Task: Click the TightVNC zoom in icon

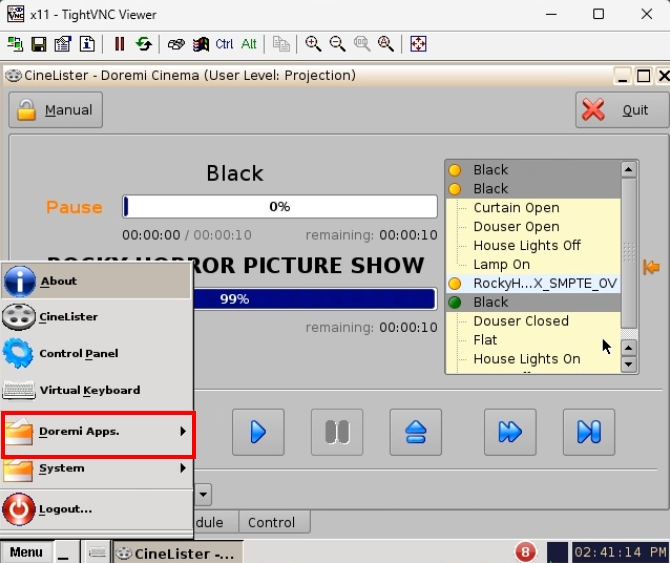Action: [x=314, y=44]
